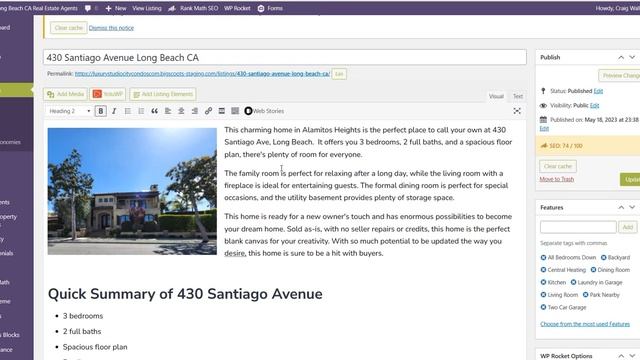Choose from the most used Features

pyautogui.click(x=585, y=324)
